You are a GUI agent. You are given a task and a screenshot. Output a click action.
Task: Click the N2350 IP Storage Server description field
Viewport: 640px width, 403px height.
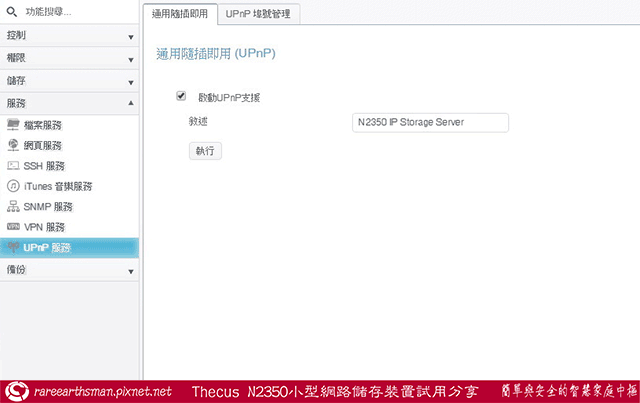(x=430, y=122)
